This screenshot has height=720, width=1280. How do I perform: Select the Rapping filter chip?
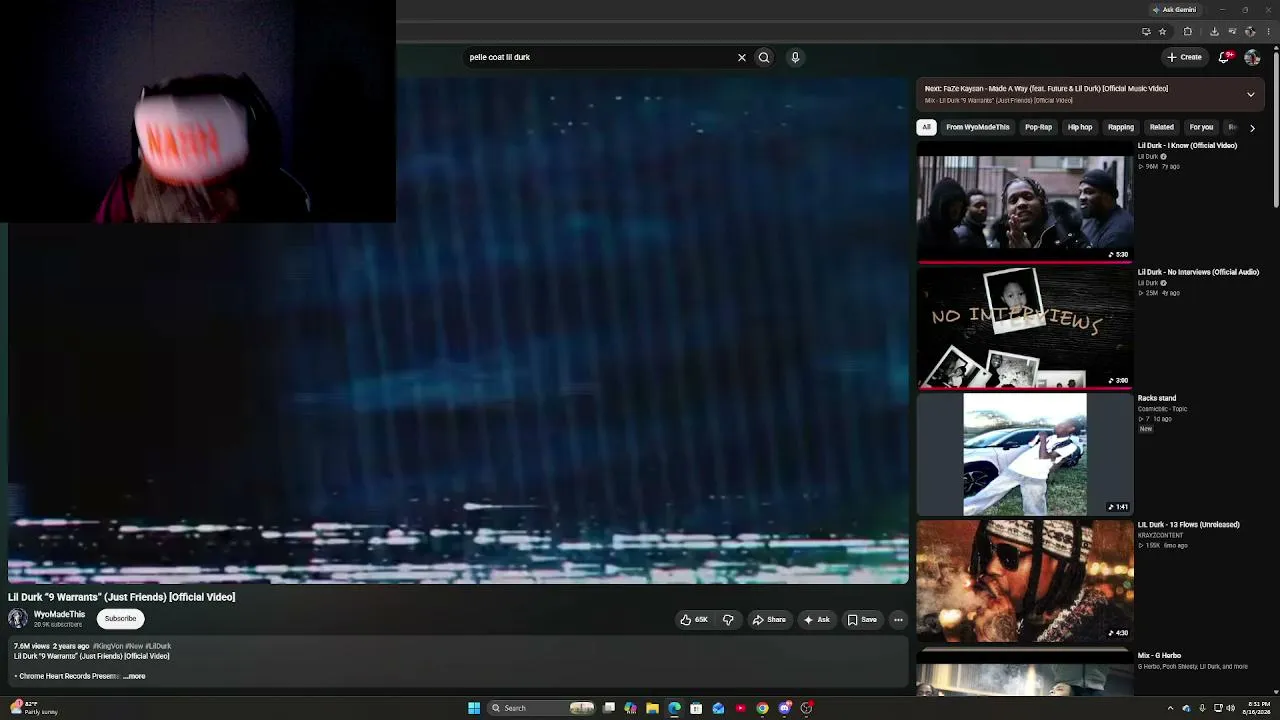1121,127
